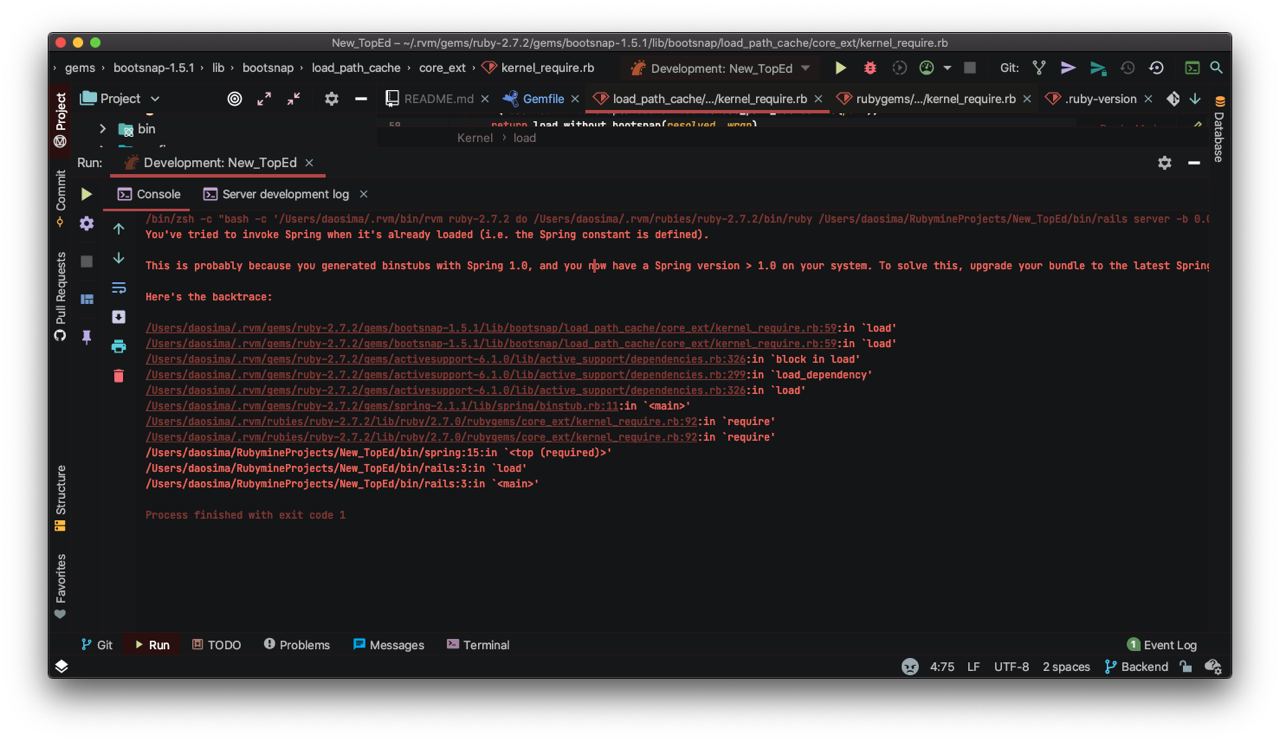Open the Structure side panel
The height and width of the screenshot is (742, 1280).
[61, 498]
